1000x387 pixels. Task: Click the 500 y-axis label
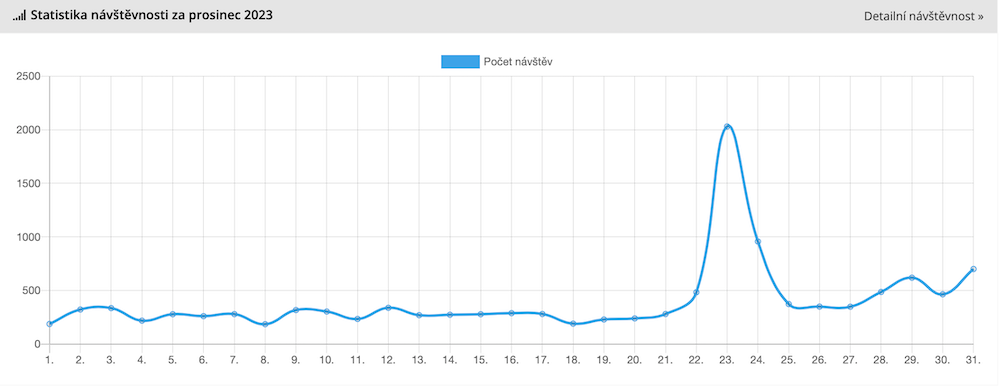31,291
